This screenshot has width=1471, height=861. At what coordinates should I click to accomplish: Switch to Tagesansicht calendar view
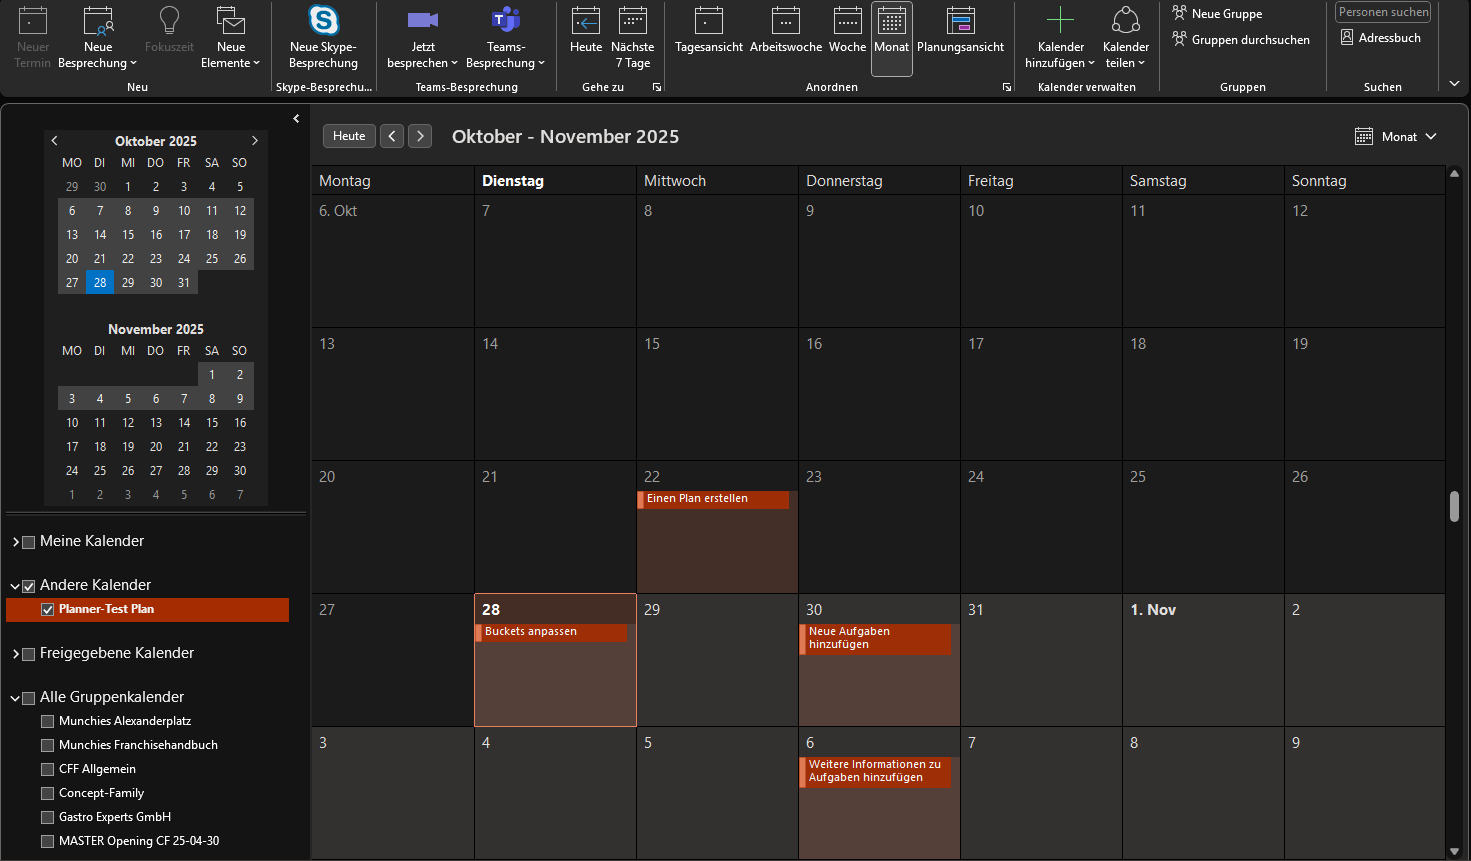(x=708, y=21)
